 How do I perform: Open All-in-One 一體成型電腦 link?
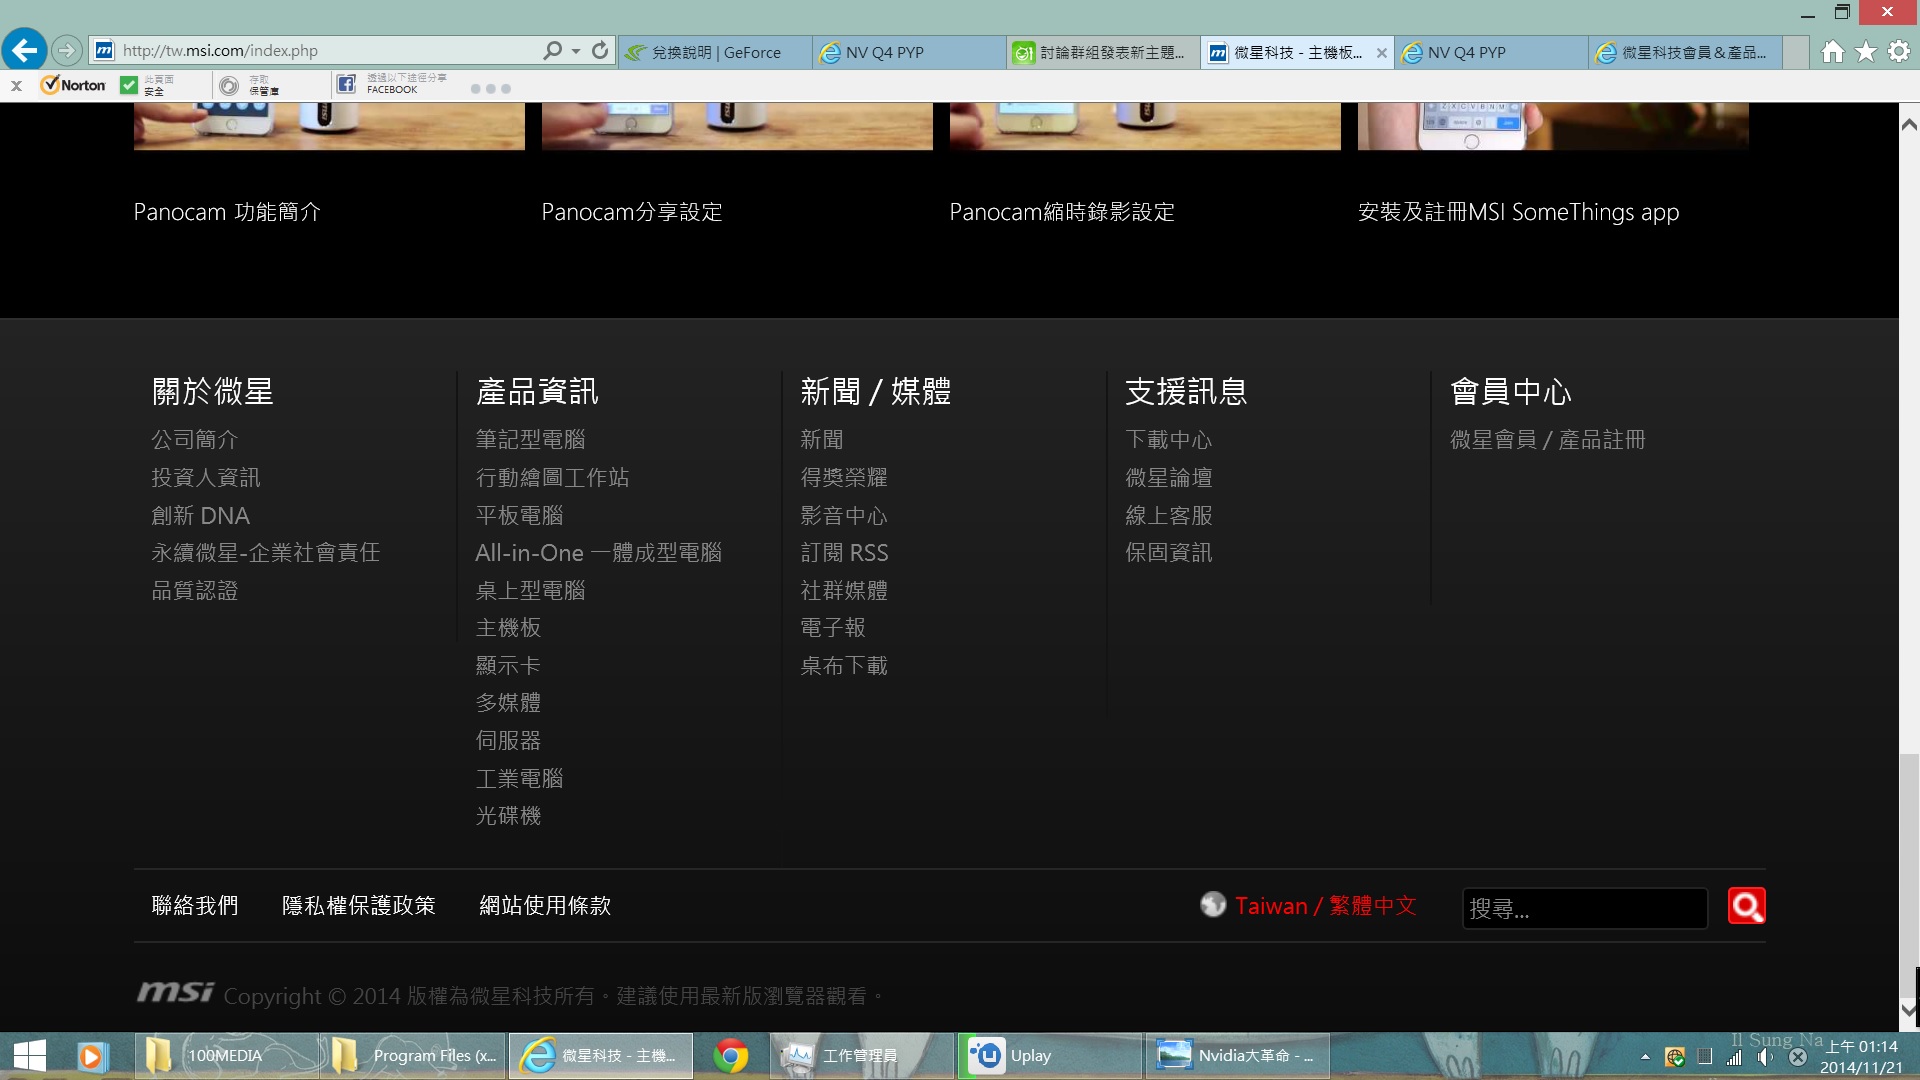click(599, 553)
